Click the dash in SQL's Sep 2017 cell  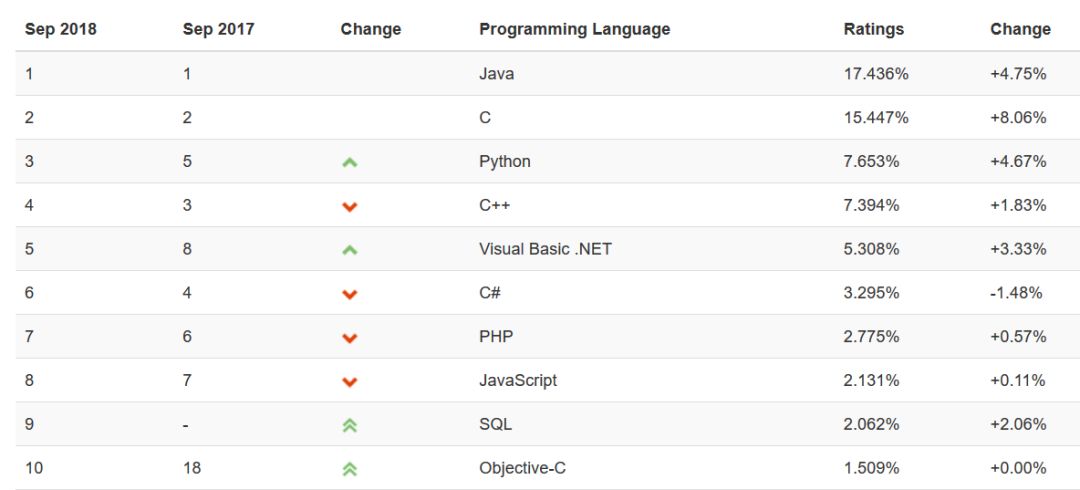186,425
